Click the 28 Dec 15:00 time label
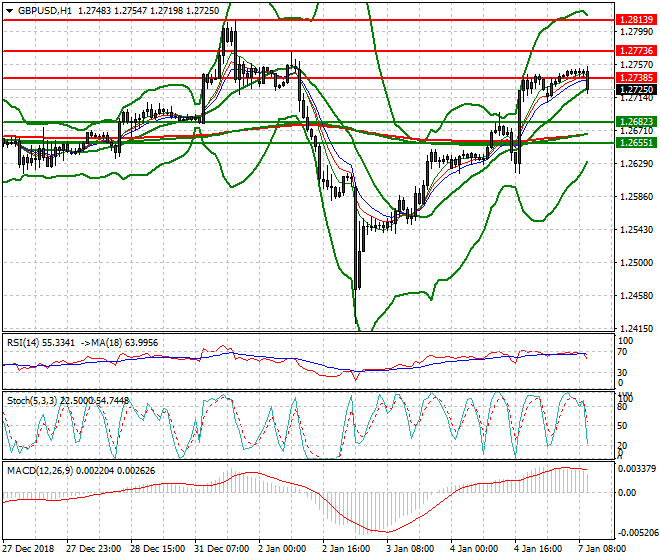This screenshot has width=660, height=560. [157, 549]
